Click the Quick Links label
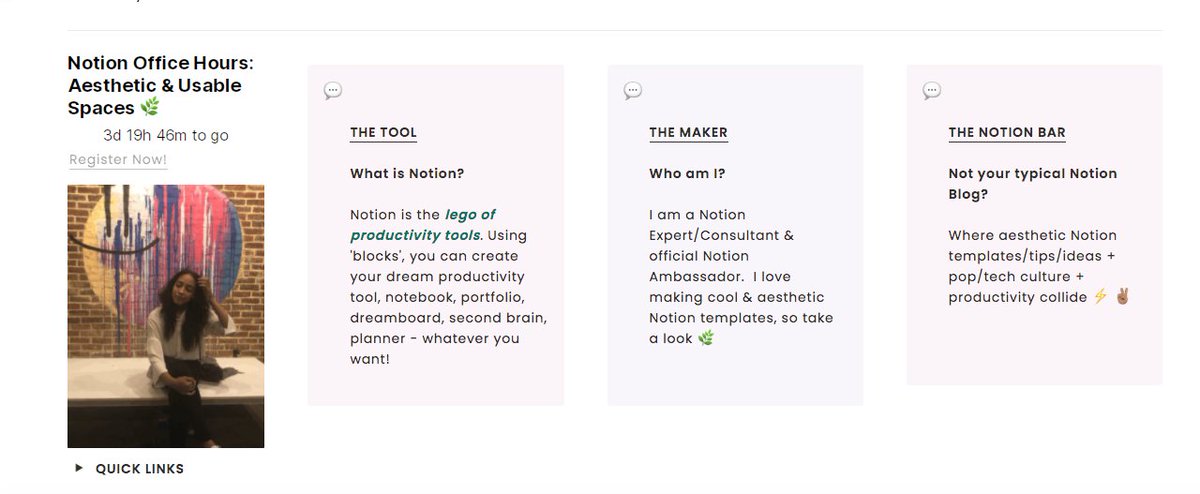Viewport: 1200px width, 494px height. 140,469
